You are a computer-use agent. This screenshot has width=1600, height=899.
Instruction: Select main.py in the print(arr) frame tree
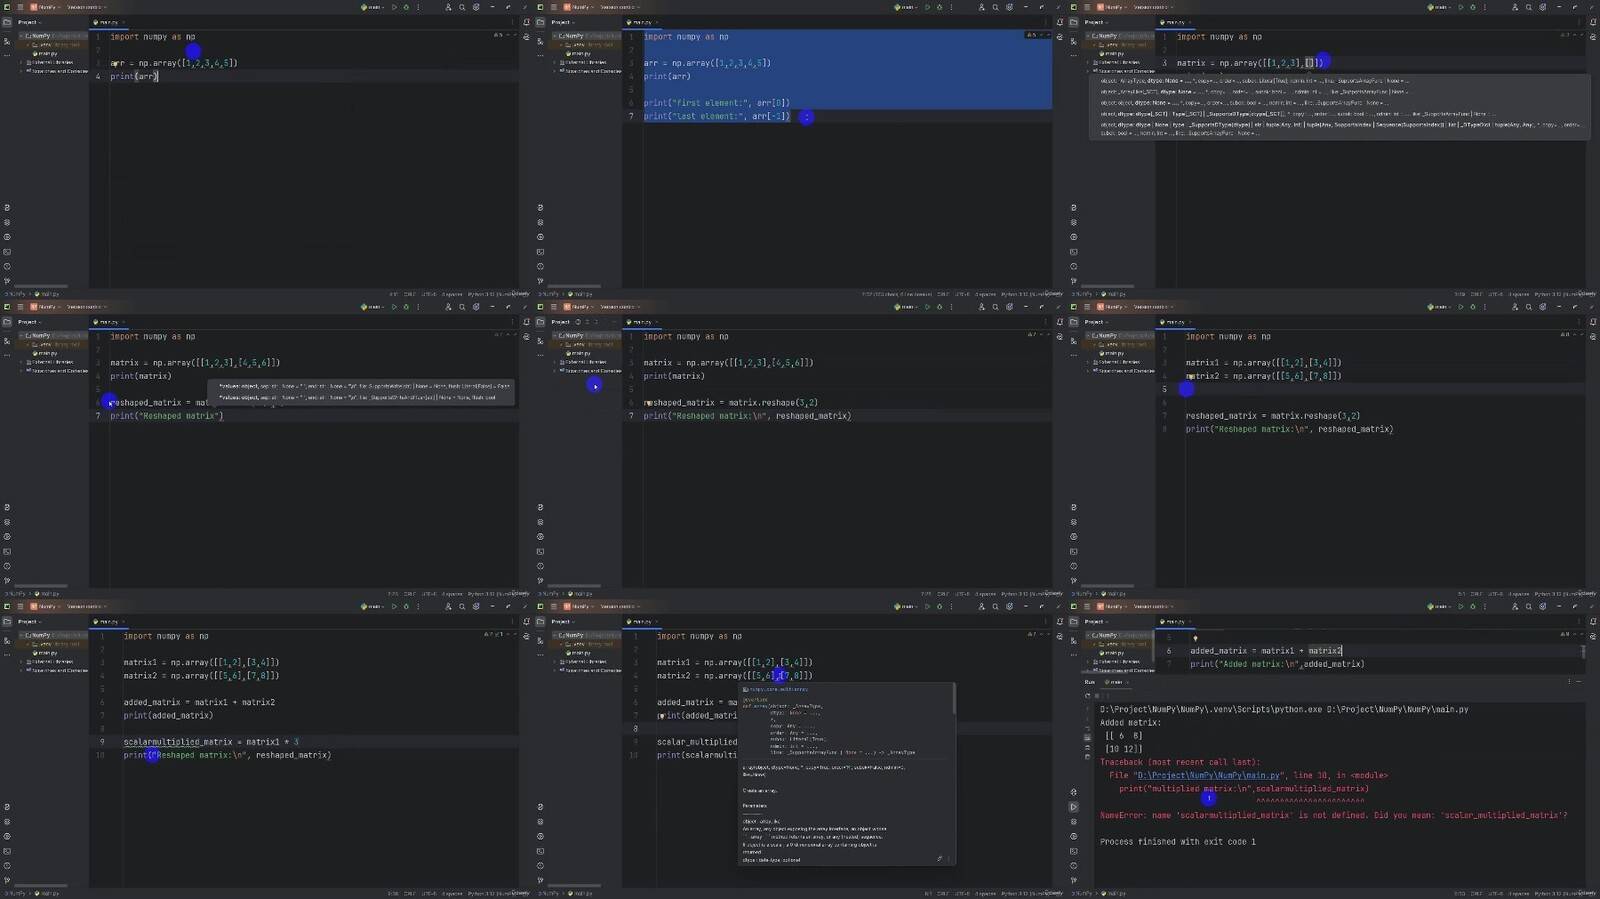click(47, 54)
